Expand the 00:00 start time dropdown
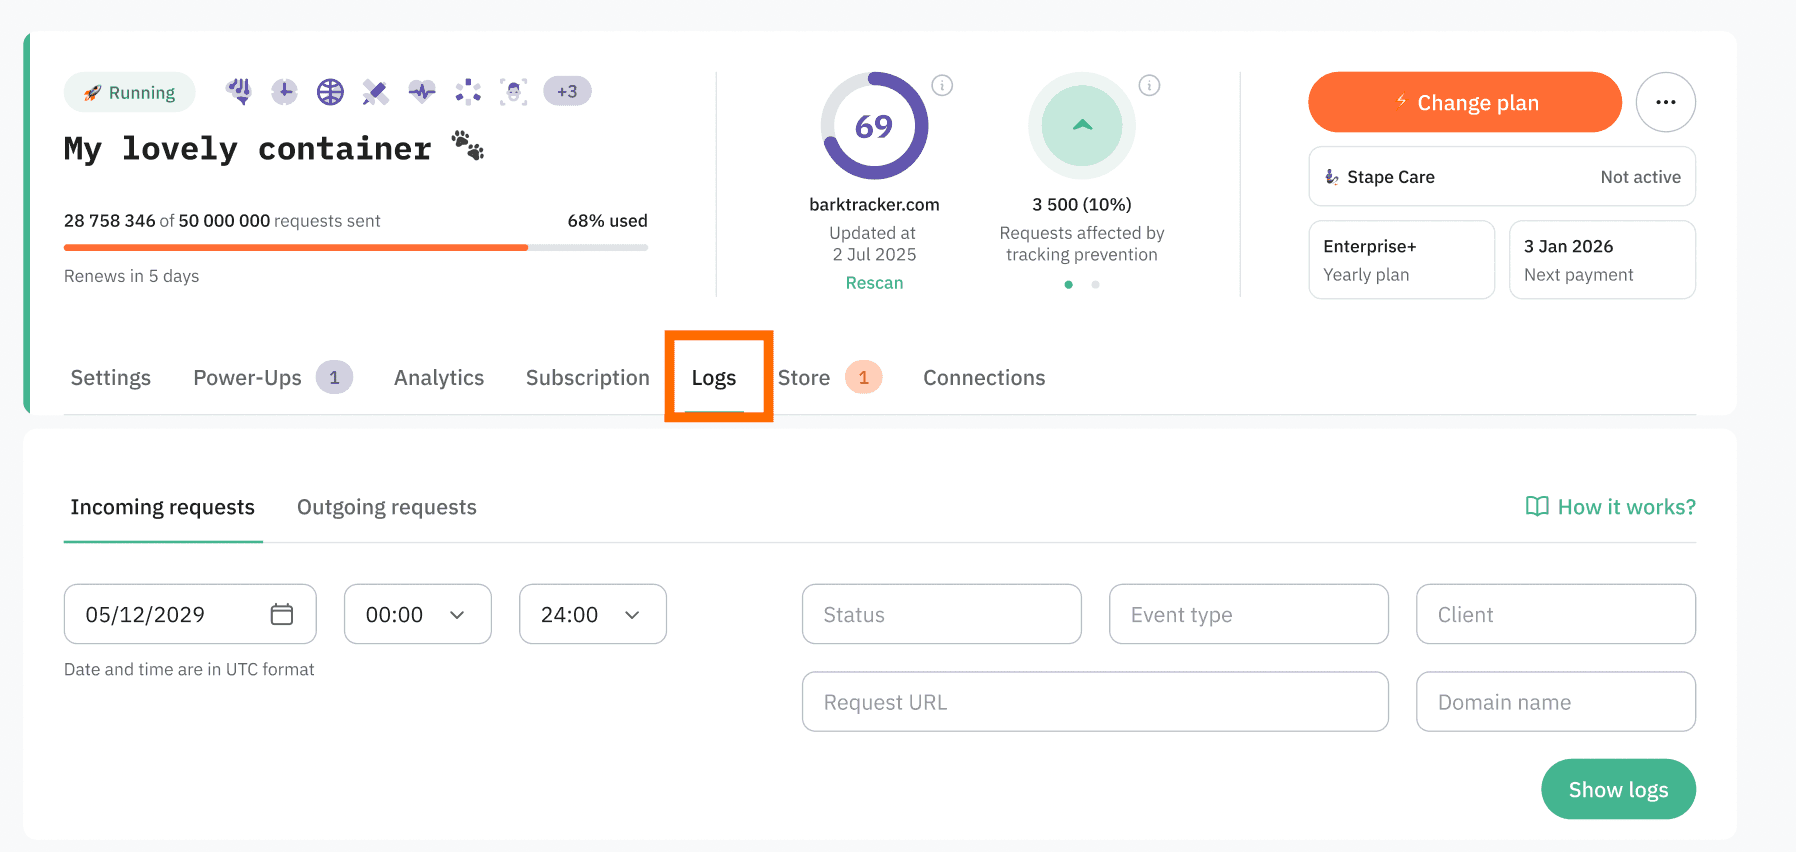Viewport: 1796px width, 852px height. (417, 614)
